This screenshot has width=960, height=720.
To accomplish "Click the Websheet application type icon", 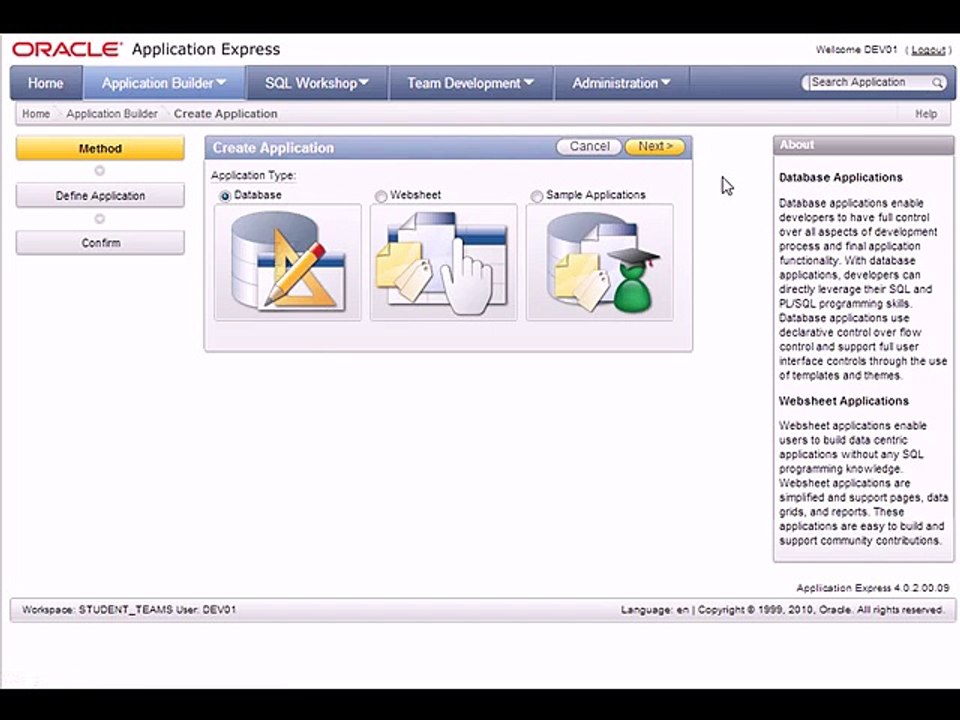I will point(443,262).
